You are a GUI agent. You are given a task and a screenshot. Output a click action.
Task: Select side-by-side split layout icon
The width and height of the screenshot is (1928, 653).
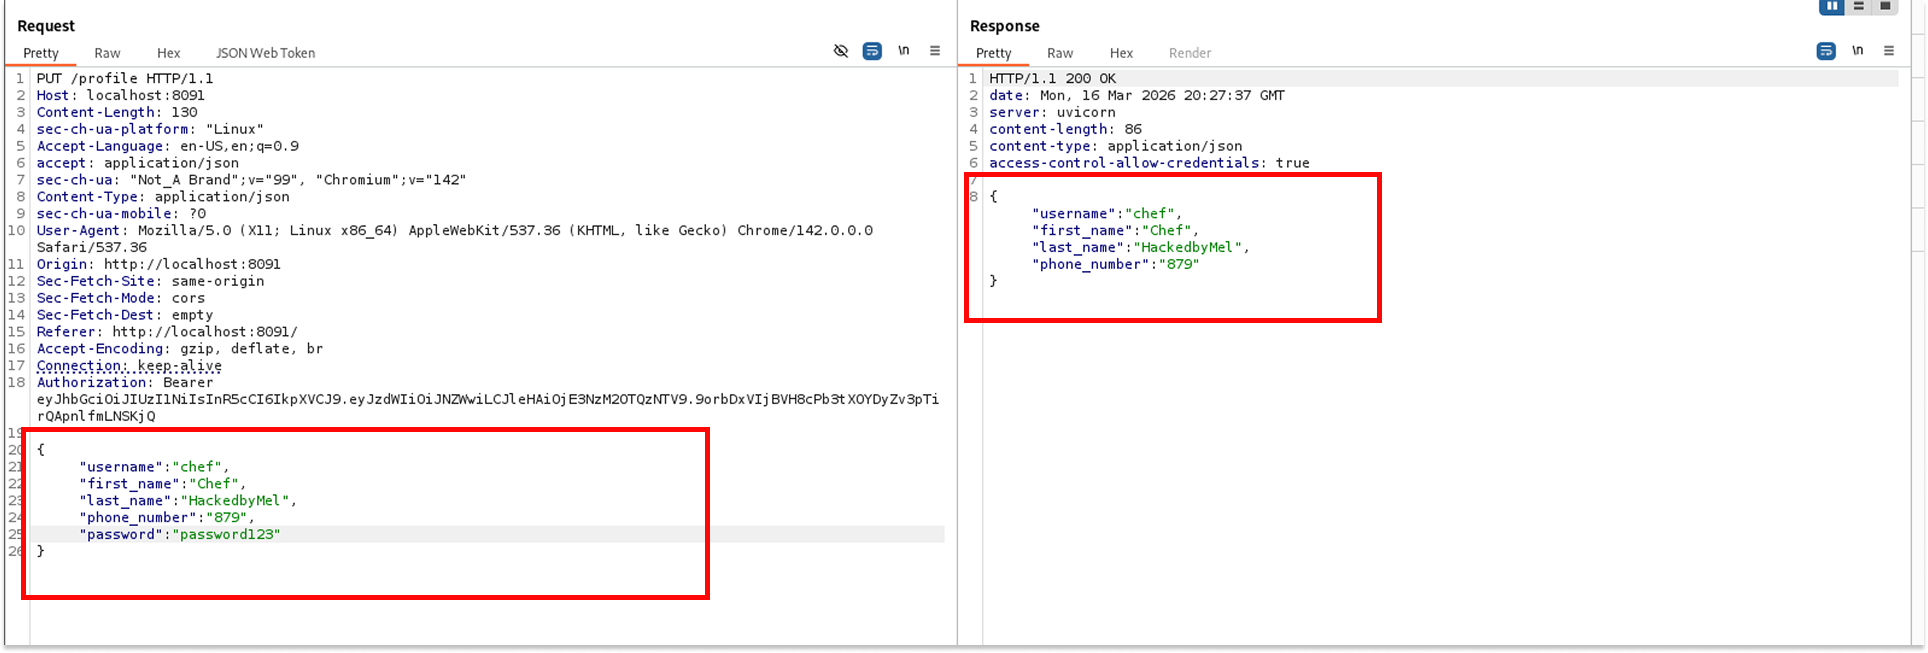[1832, 6]
